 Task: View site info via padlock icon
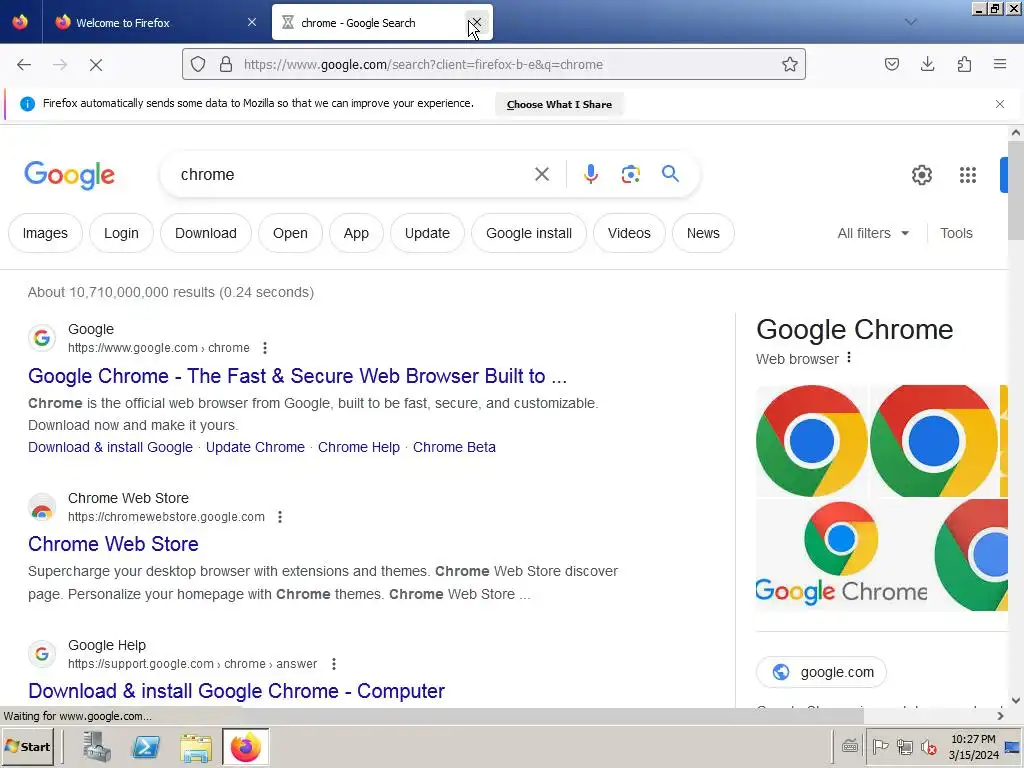pyautogui.click(x=226, y=65)
